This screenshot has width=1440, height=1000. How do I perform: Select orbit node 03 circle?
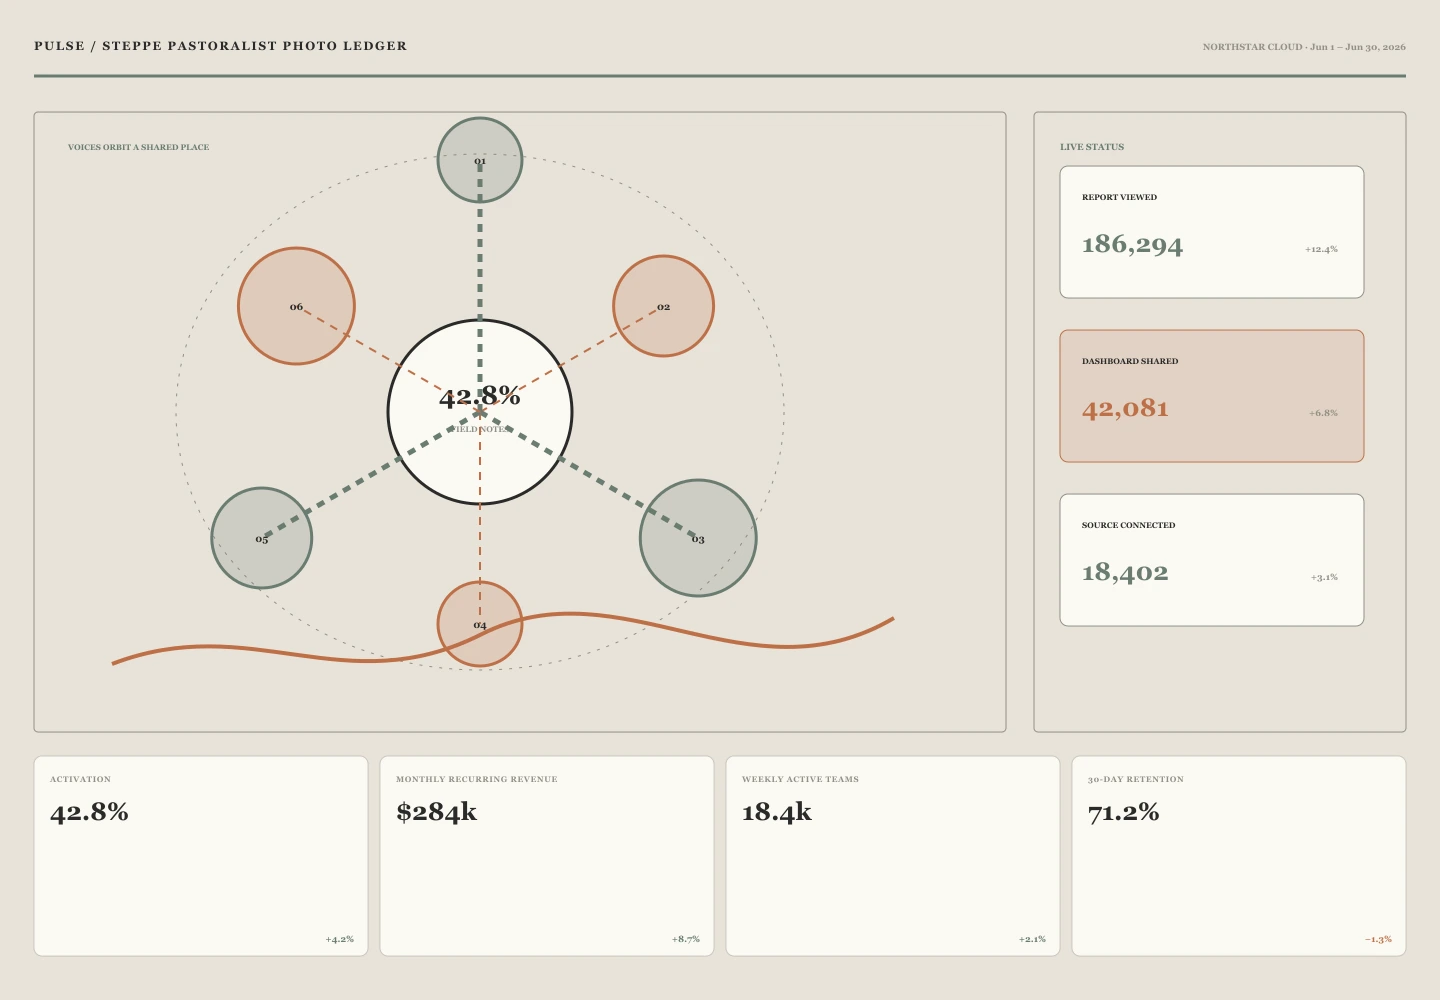pyautogui.click(x=698, y=538)
